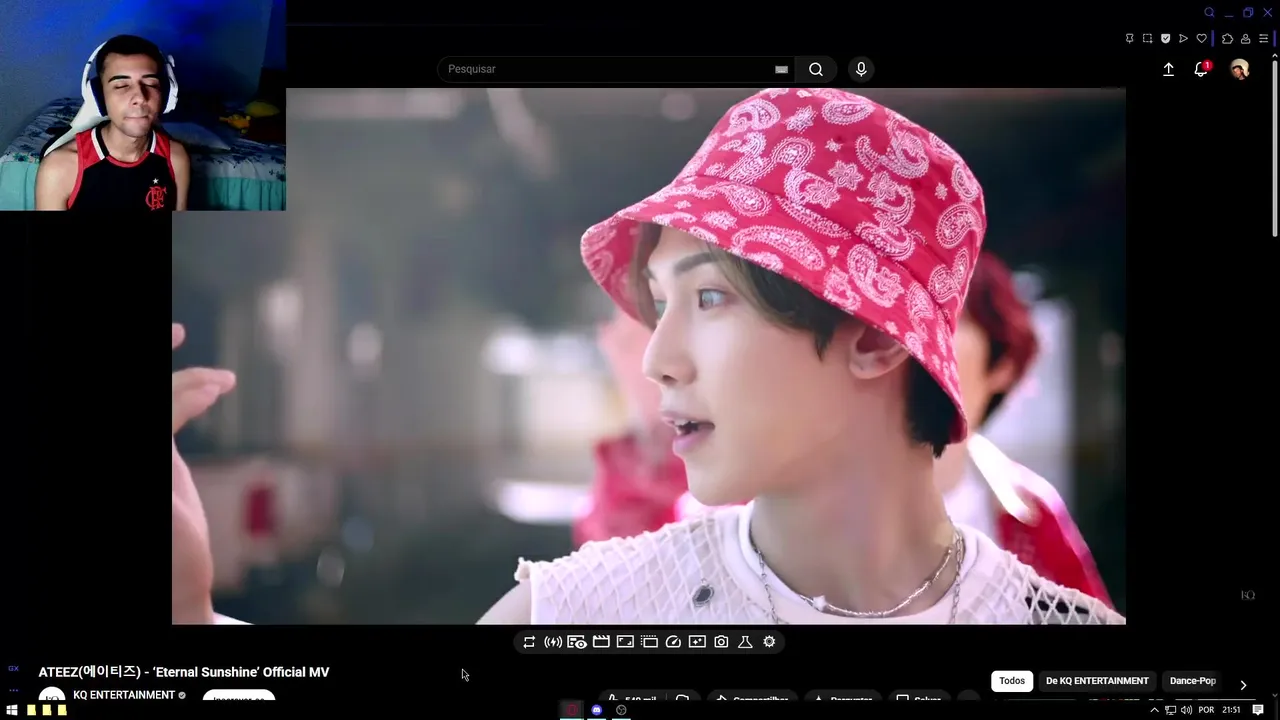Expand the system tray hidden icons chevron
1280x720 pixels.
tap(1154, 710)
